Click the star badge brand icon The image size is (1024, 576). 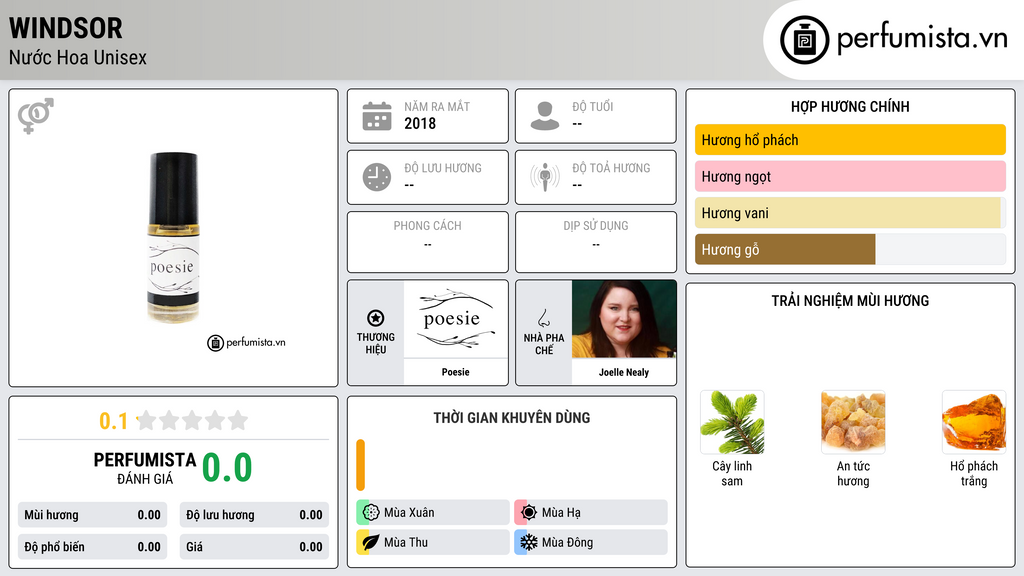(376, 318)
